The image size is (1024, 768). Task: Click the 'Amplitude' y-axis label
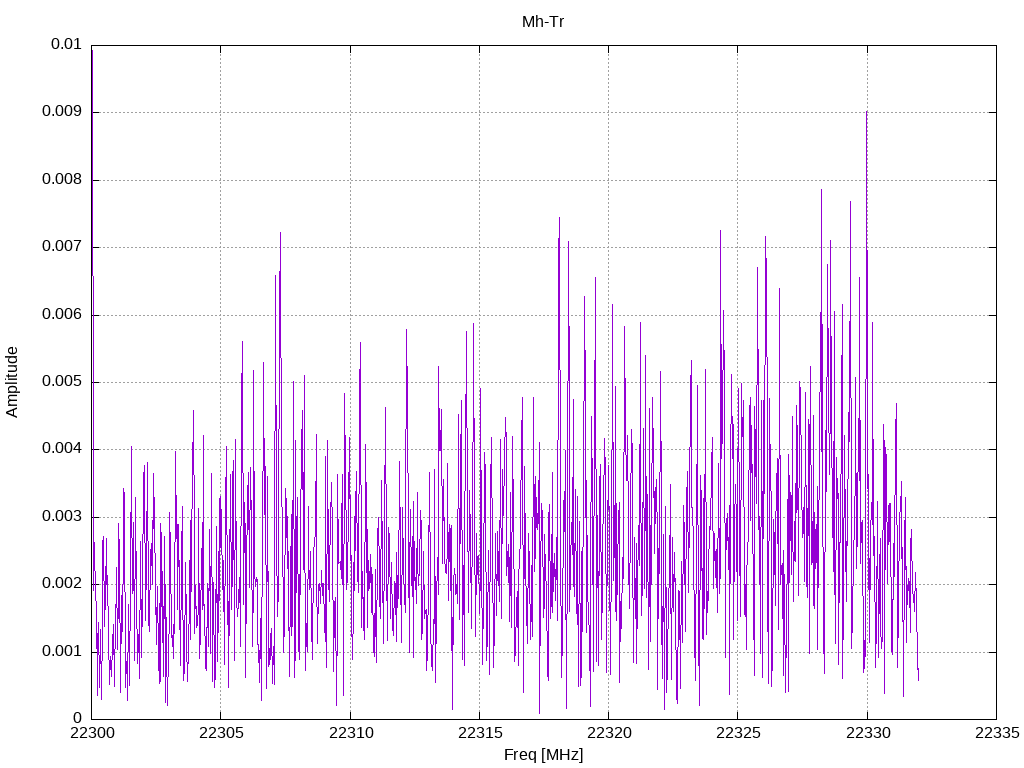pyautogui.click(x=12, y=382)
